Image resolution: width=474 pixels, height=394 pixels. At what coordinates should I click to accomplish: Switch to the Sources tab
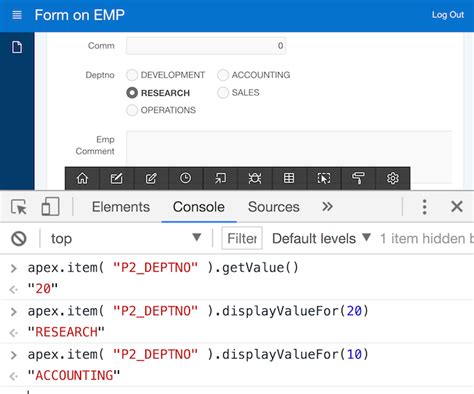pyautogui.click(x=274, y=207)
